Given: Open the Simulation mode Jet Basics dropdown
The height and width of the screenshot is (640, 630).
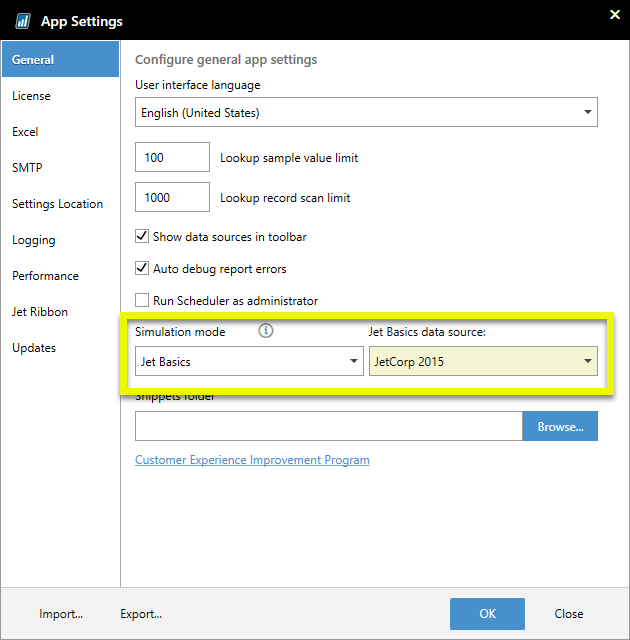Looking at the screenshot, I should (x=249, y=361).
